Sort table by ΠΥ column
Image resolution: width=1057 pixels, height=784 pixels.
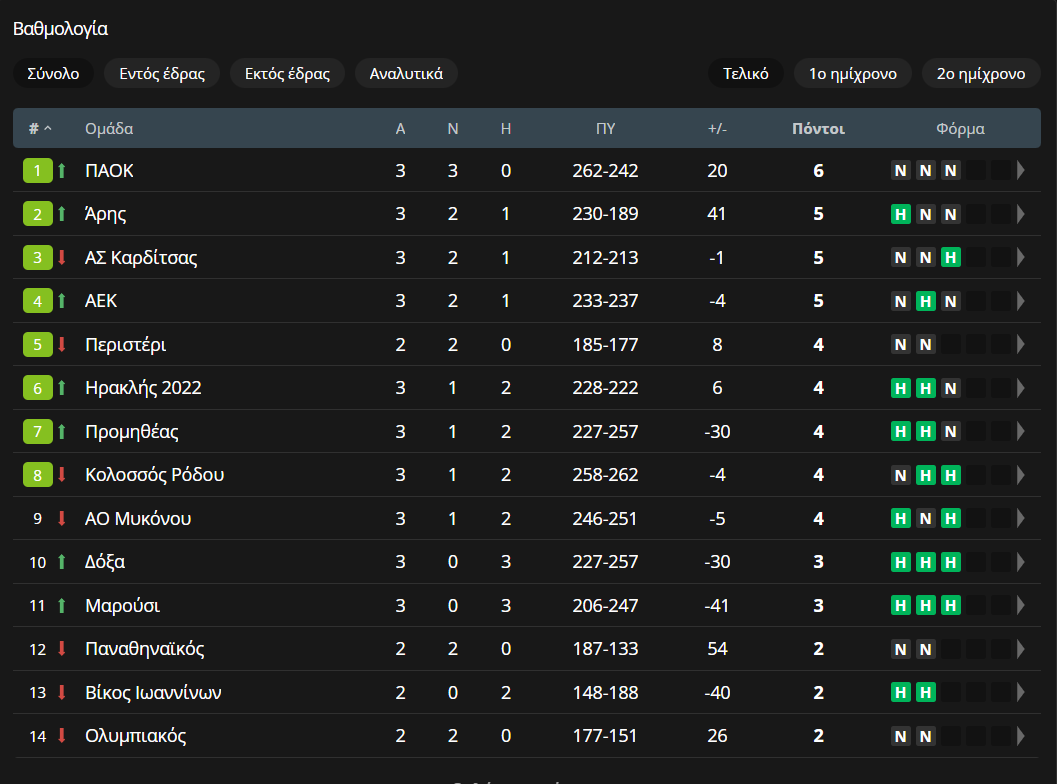point(605,129)
